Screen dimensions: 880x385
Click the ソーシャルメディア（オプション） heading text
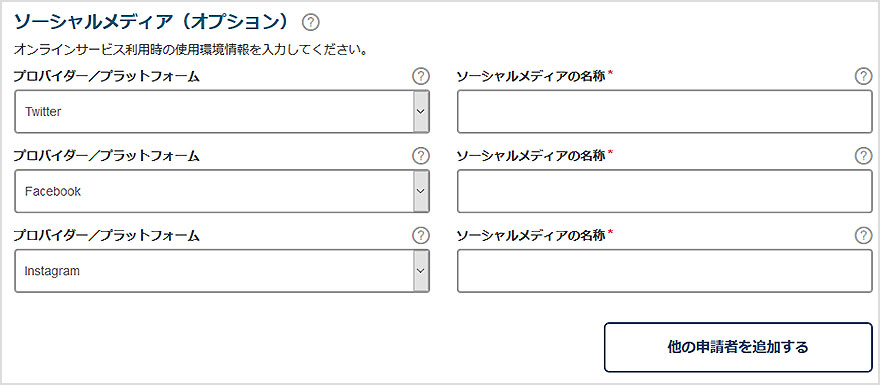point(154,22)
